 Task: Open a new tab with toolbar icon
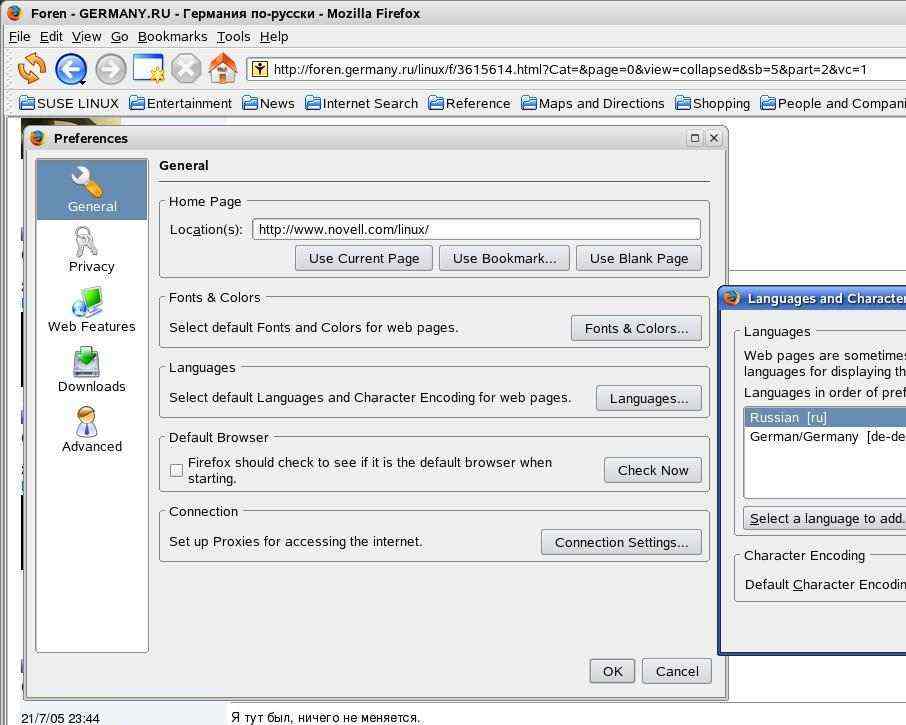148,69
